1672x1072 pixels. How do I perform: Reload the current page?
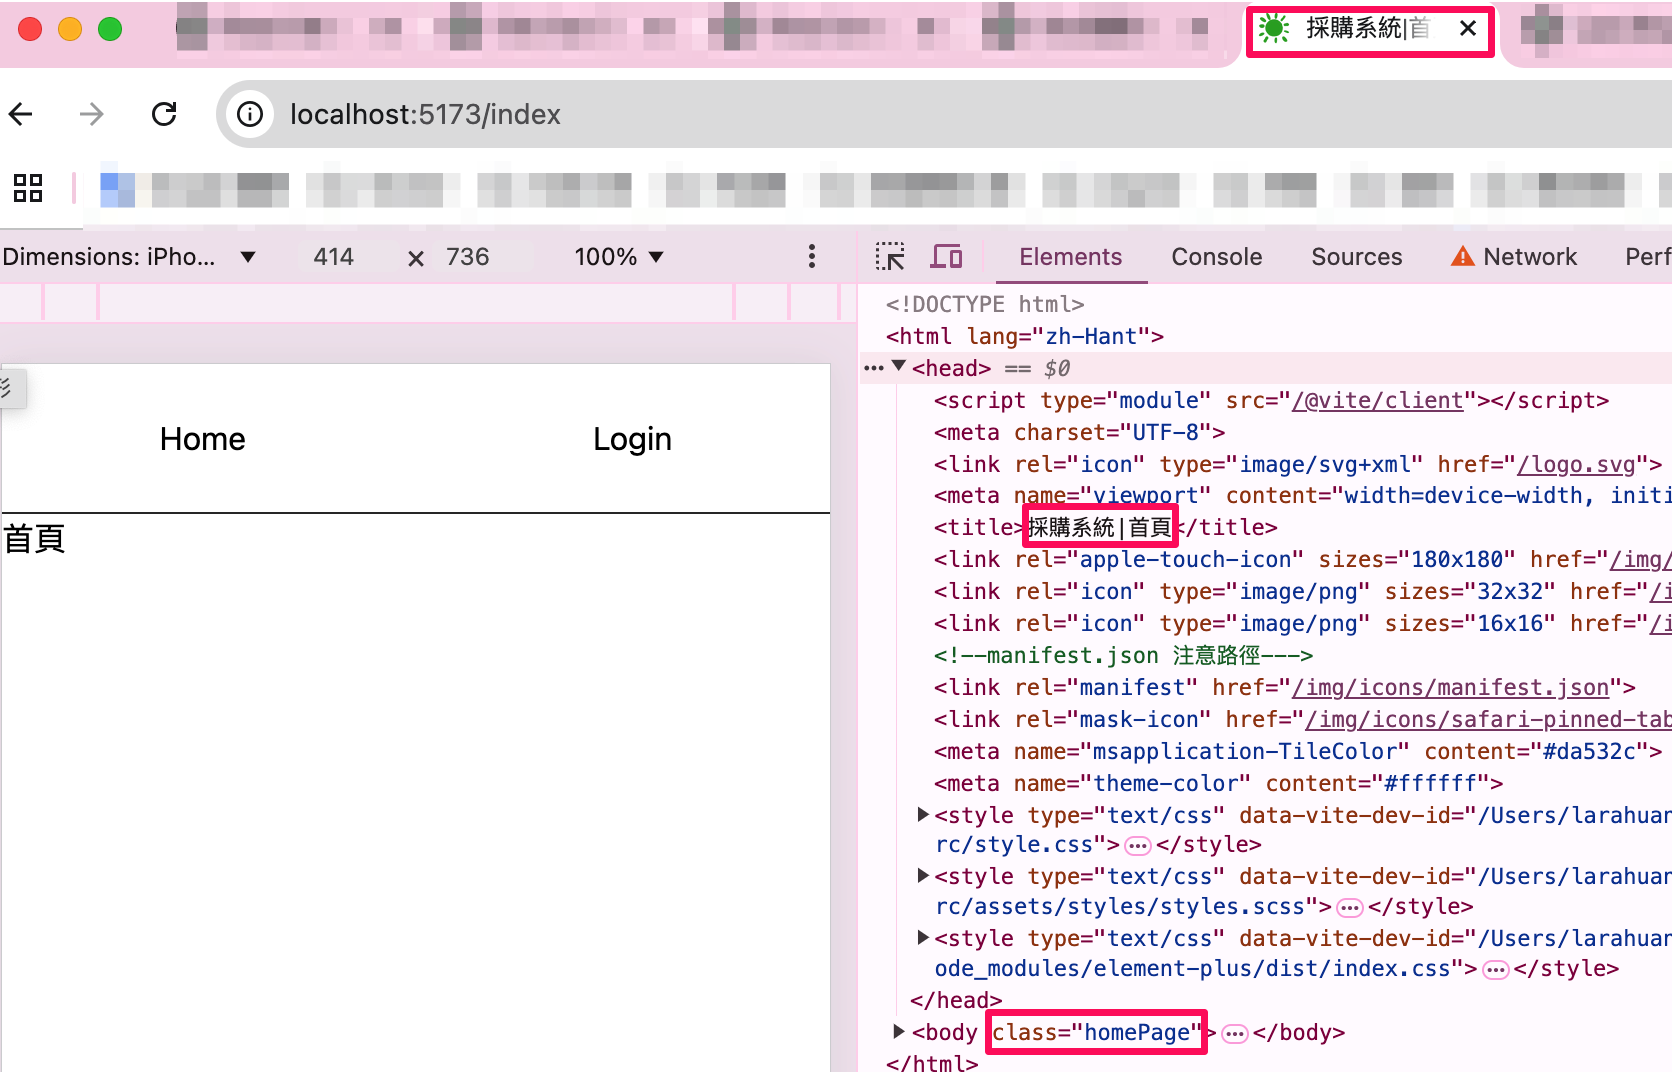[x=164, y=114]
